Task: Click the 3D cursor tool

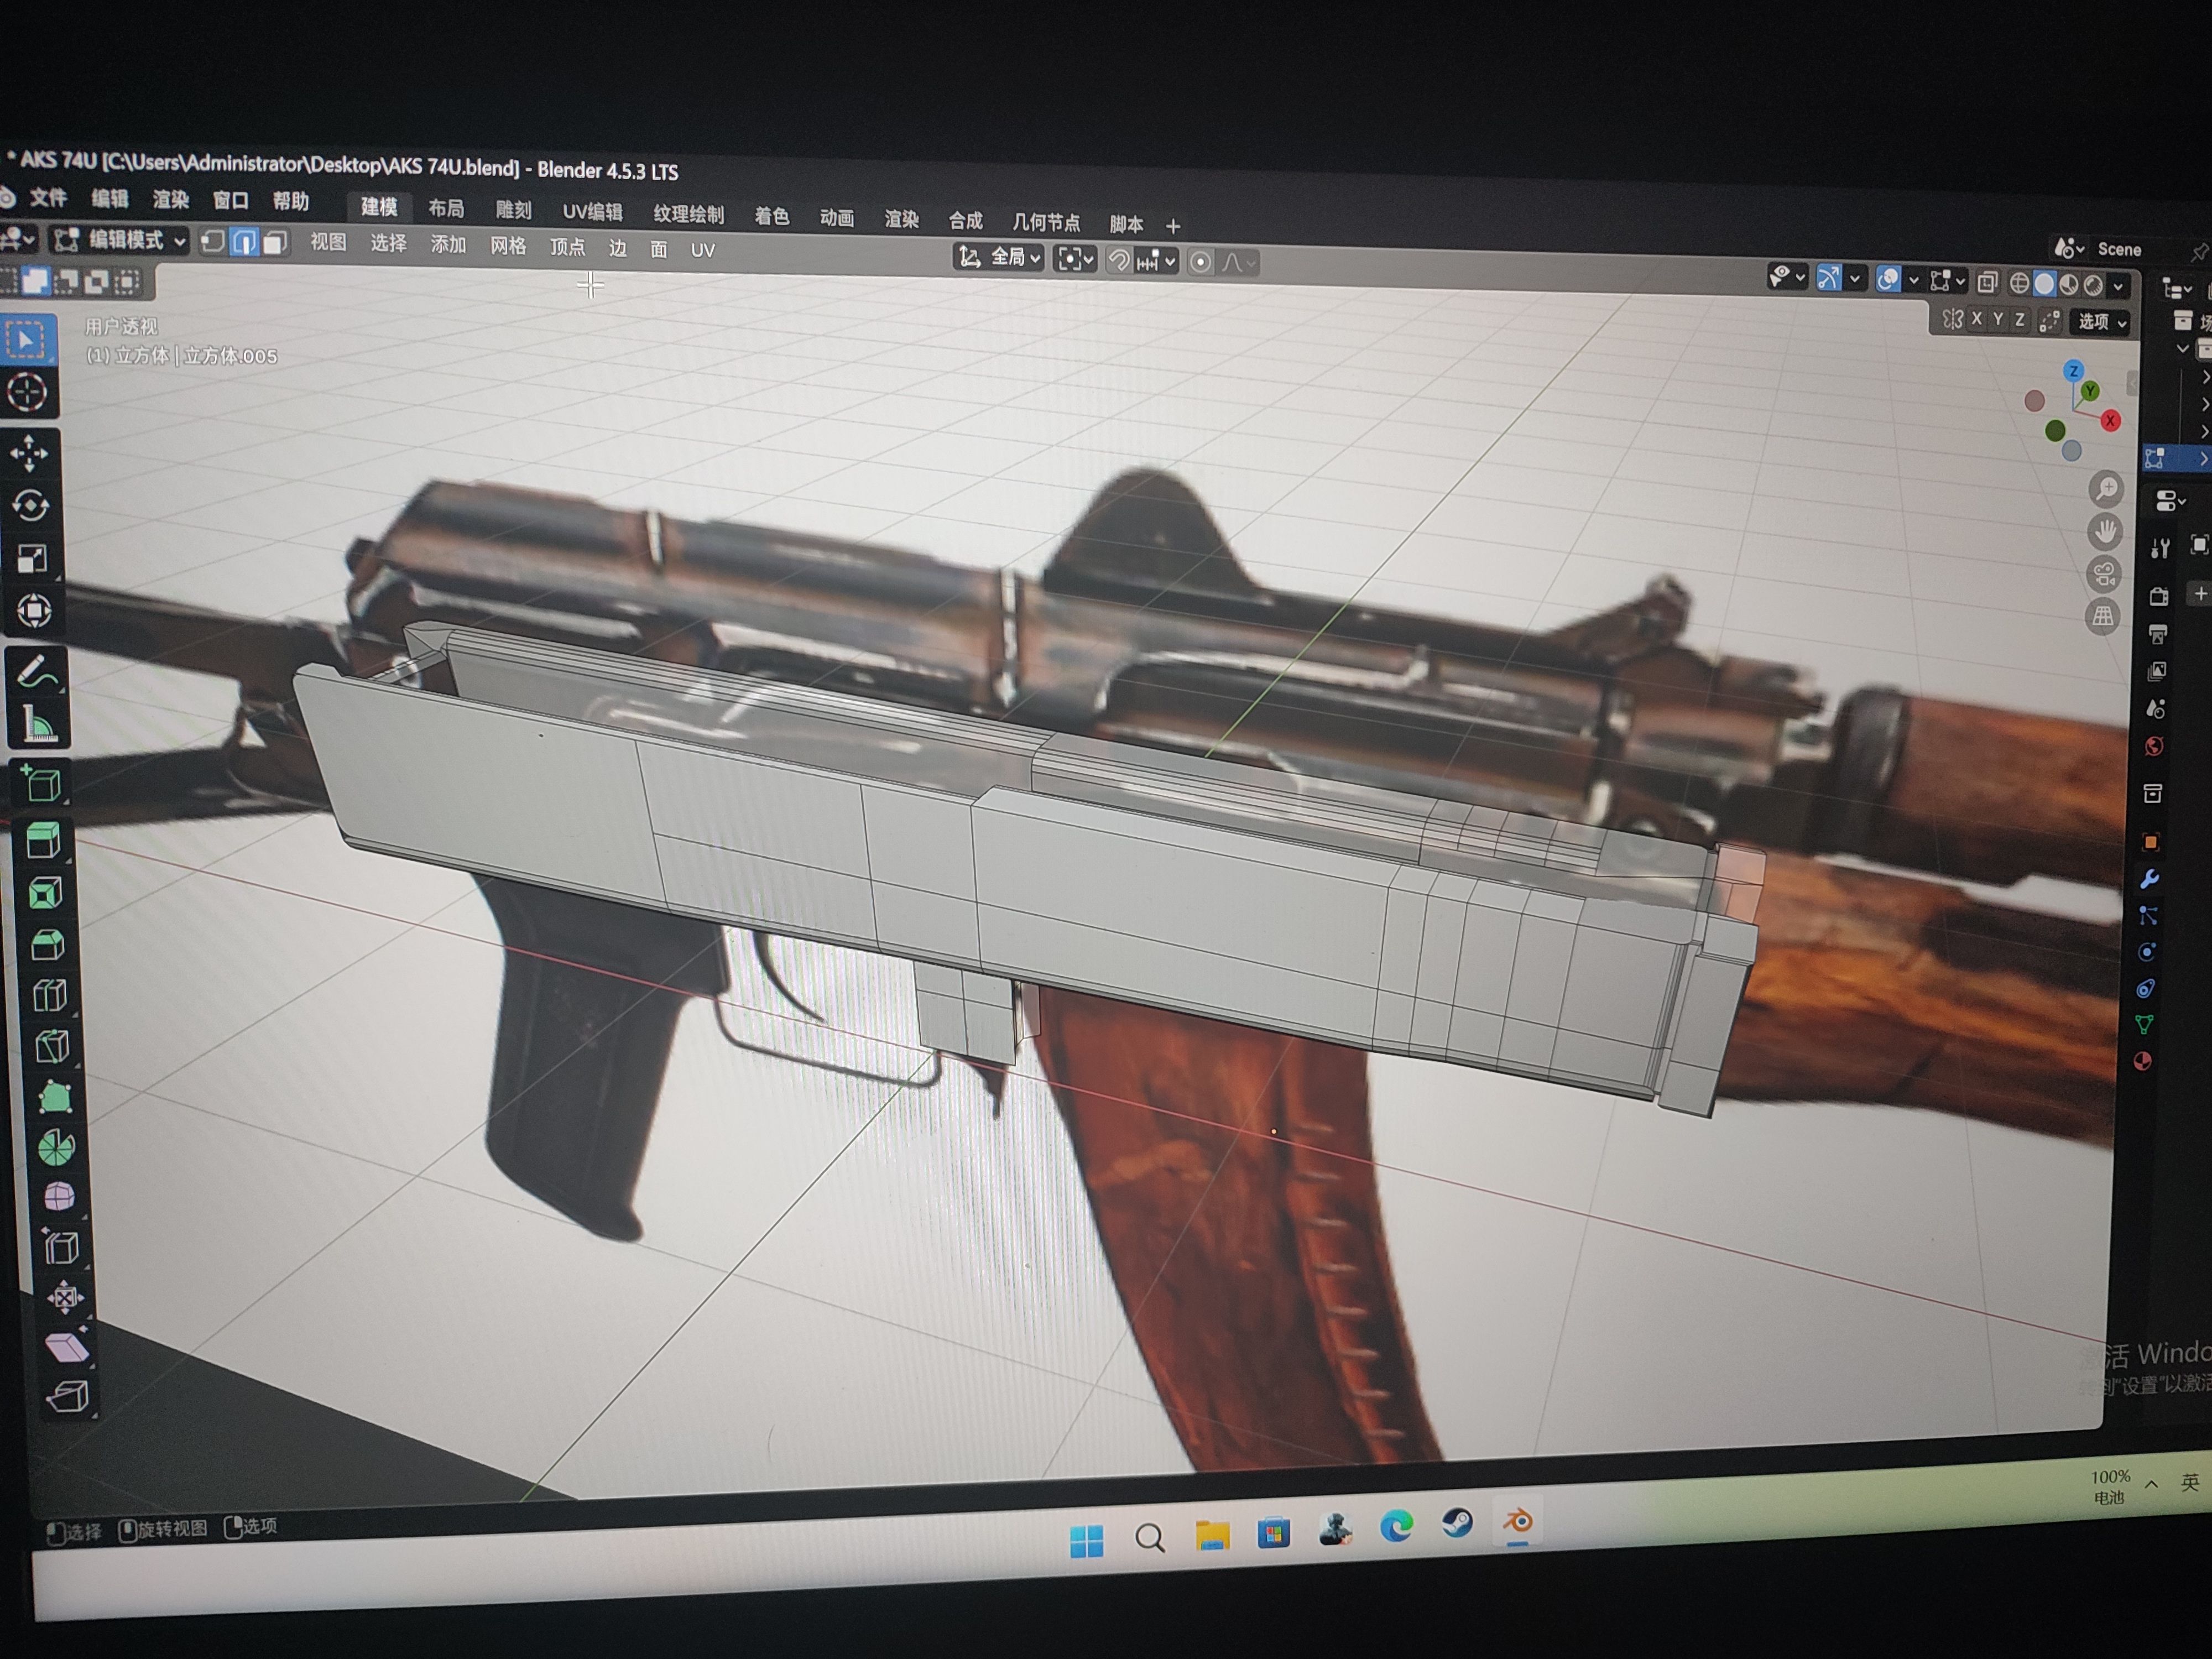Action: tap(27, 392)
